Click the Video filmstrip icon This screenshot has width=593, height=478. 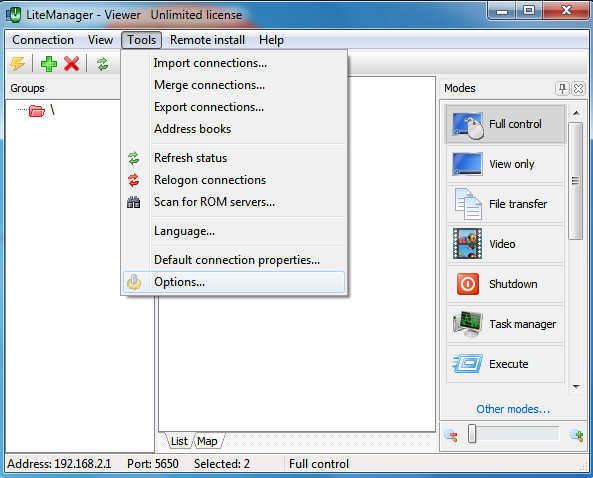(467, 244)
